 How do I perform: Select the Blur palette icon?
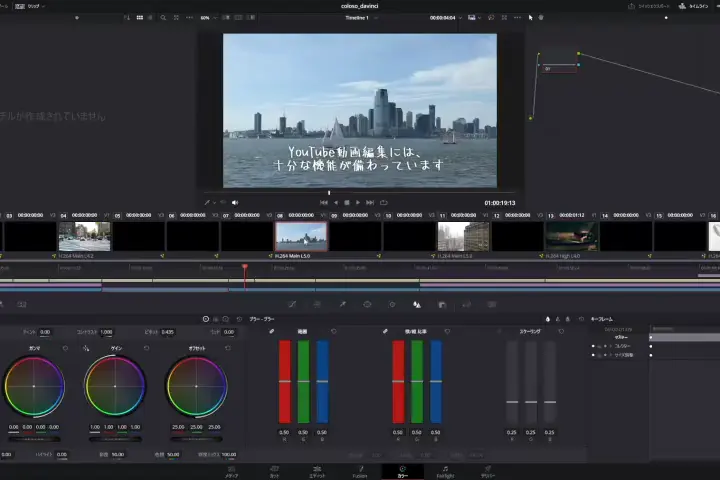(x=417, y=305)
